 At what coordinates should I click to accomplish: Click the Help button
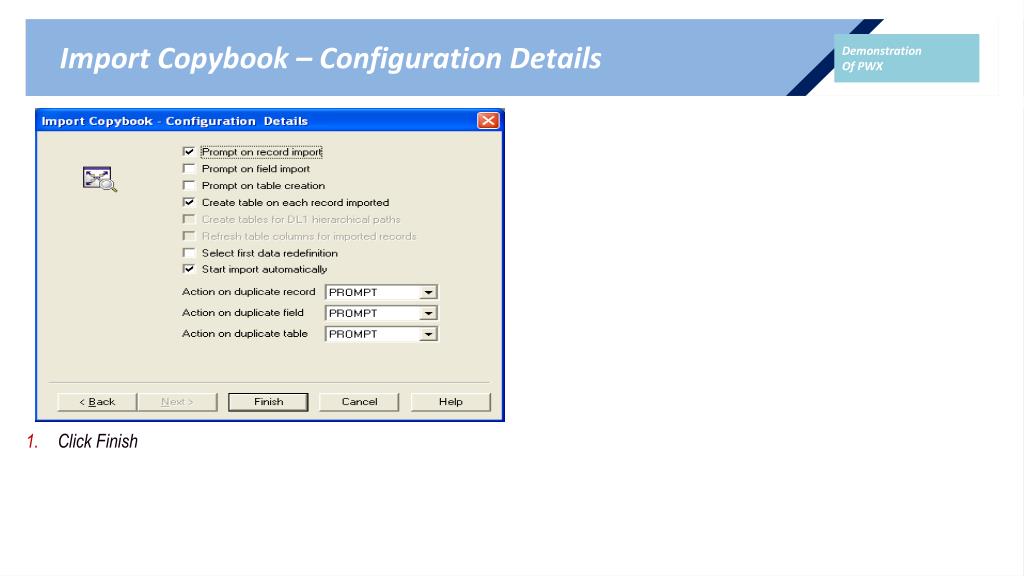pyautogui.click(x=451, y=402)
